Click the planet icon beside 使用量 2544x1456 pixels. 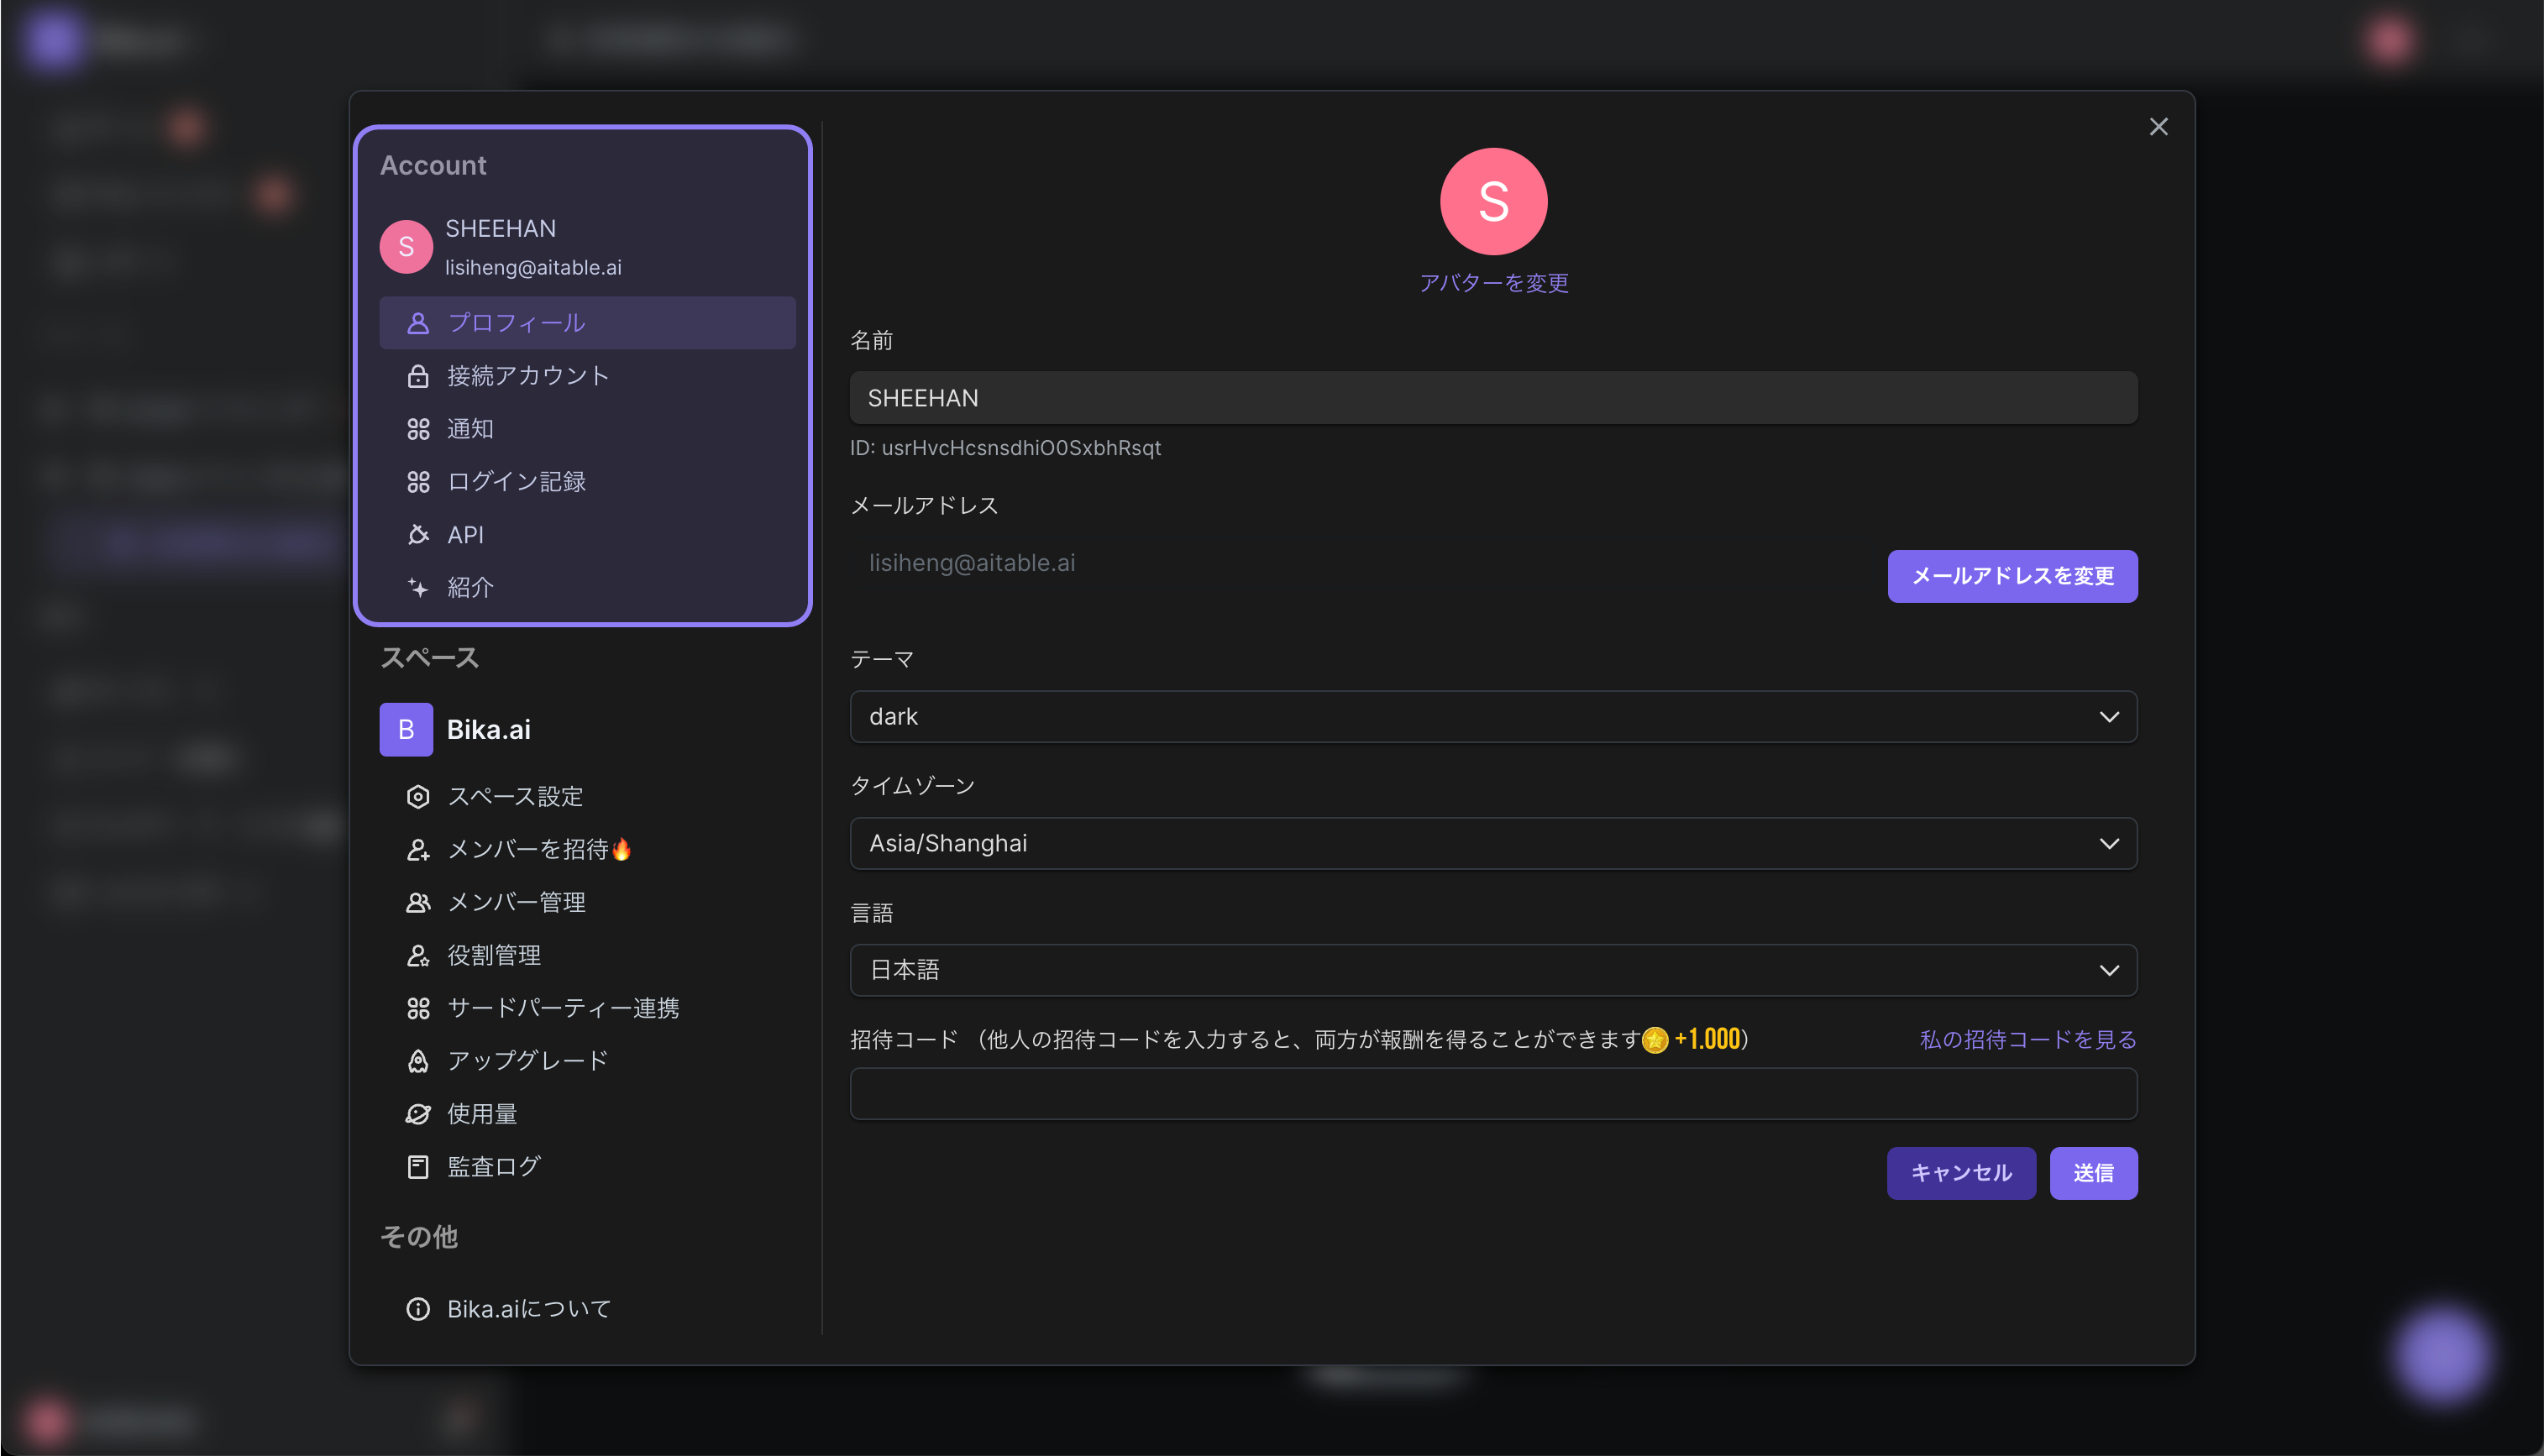418,1114
